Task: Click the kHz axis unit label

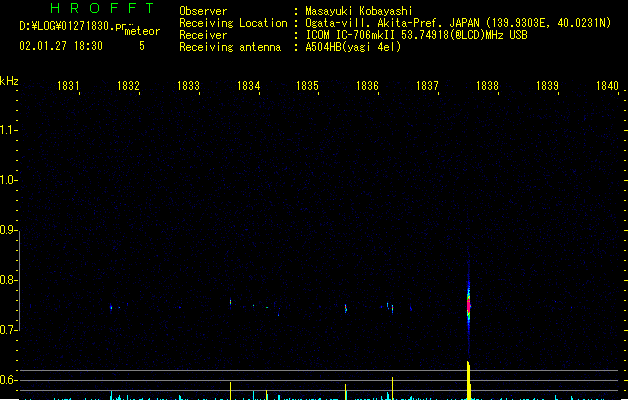Action: click(9, 81)
